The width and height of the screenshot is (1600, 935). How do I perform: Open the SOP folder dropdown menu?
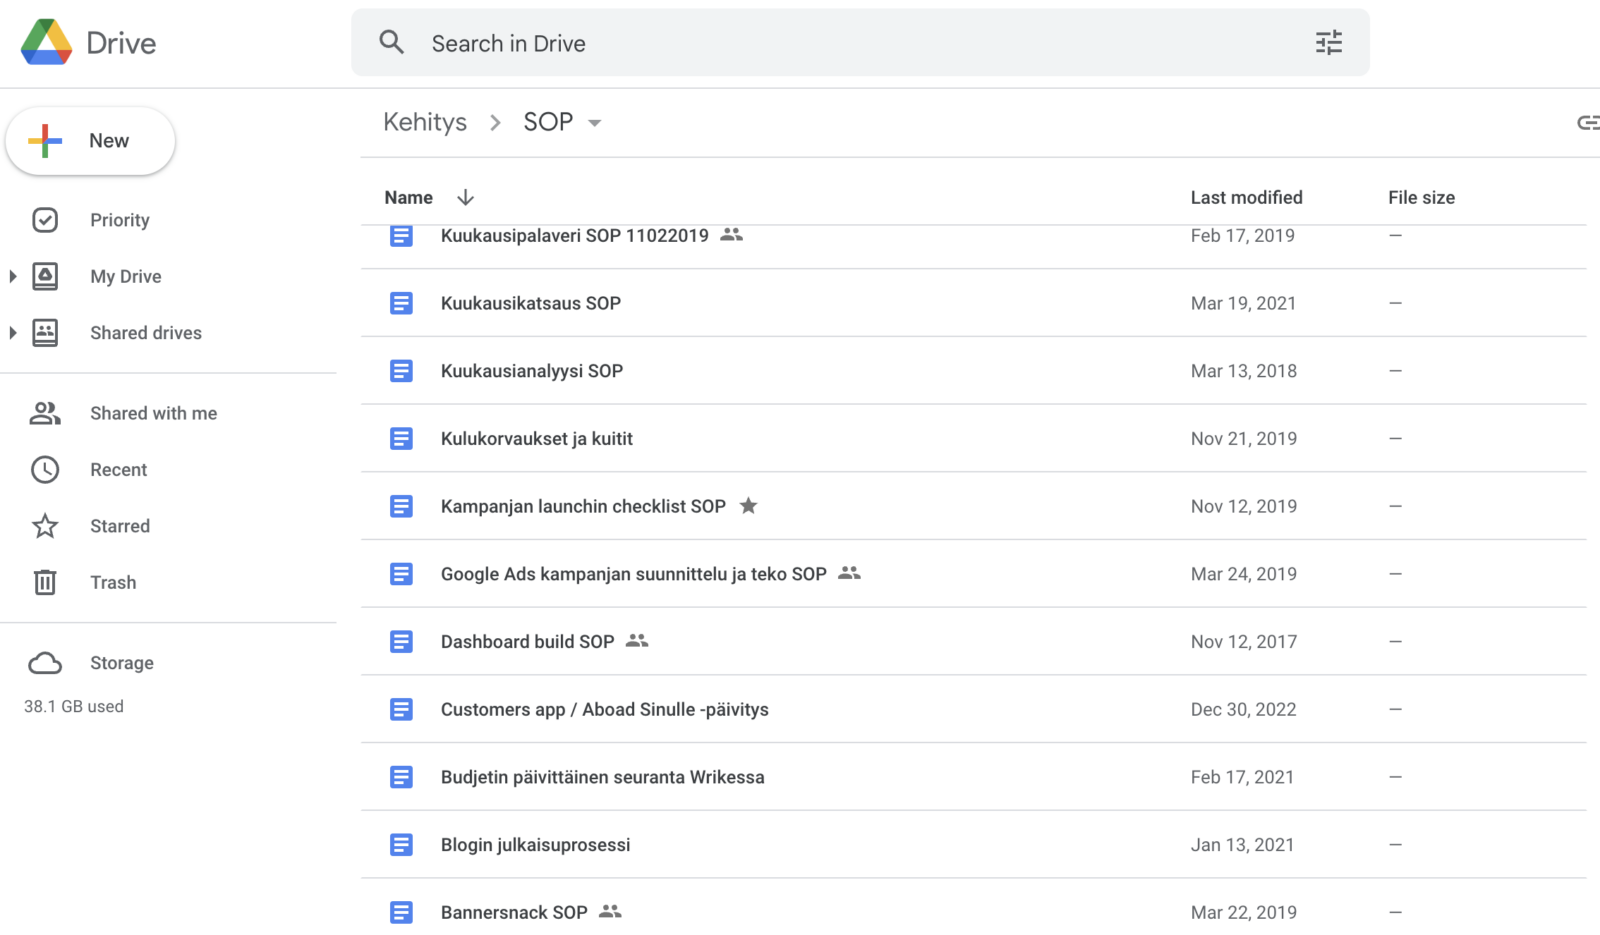[595, 123]
